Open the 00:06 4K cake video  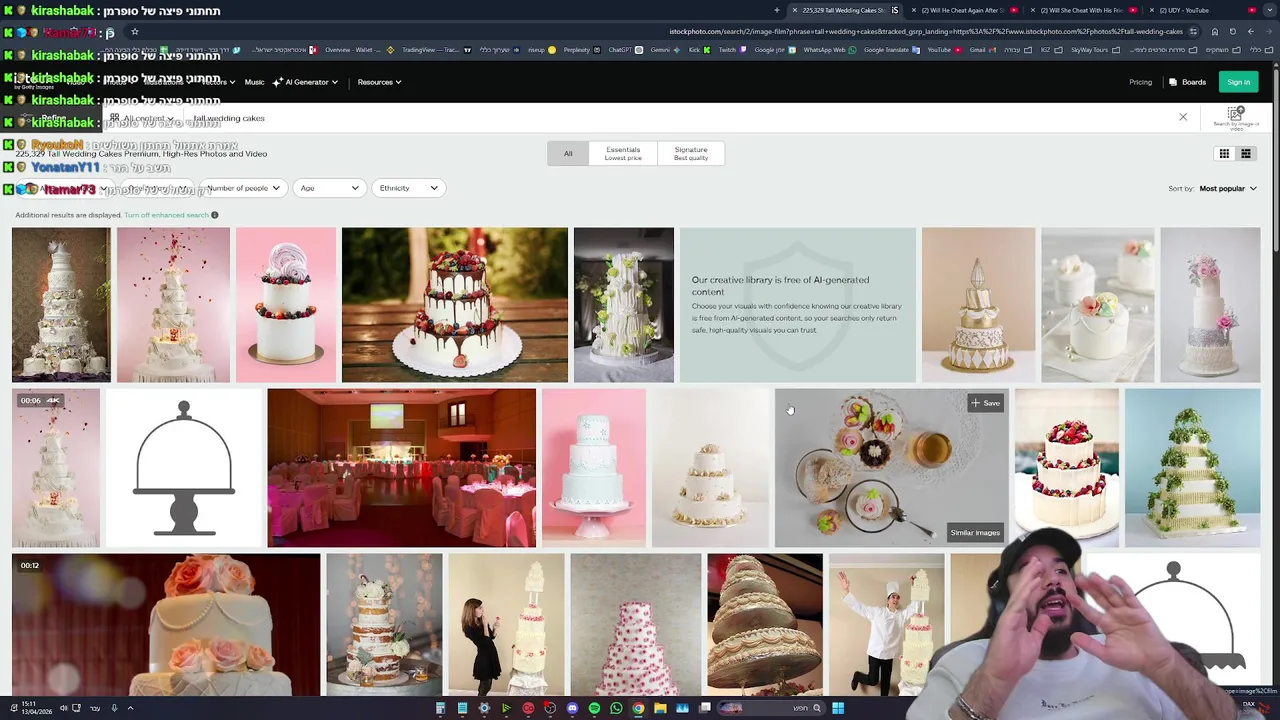(56, 468)
